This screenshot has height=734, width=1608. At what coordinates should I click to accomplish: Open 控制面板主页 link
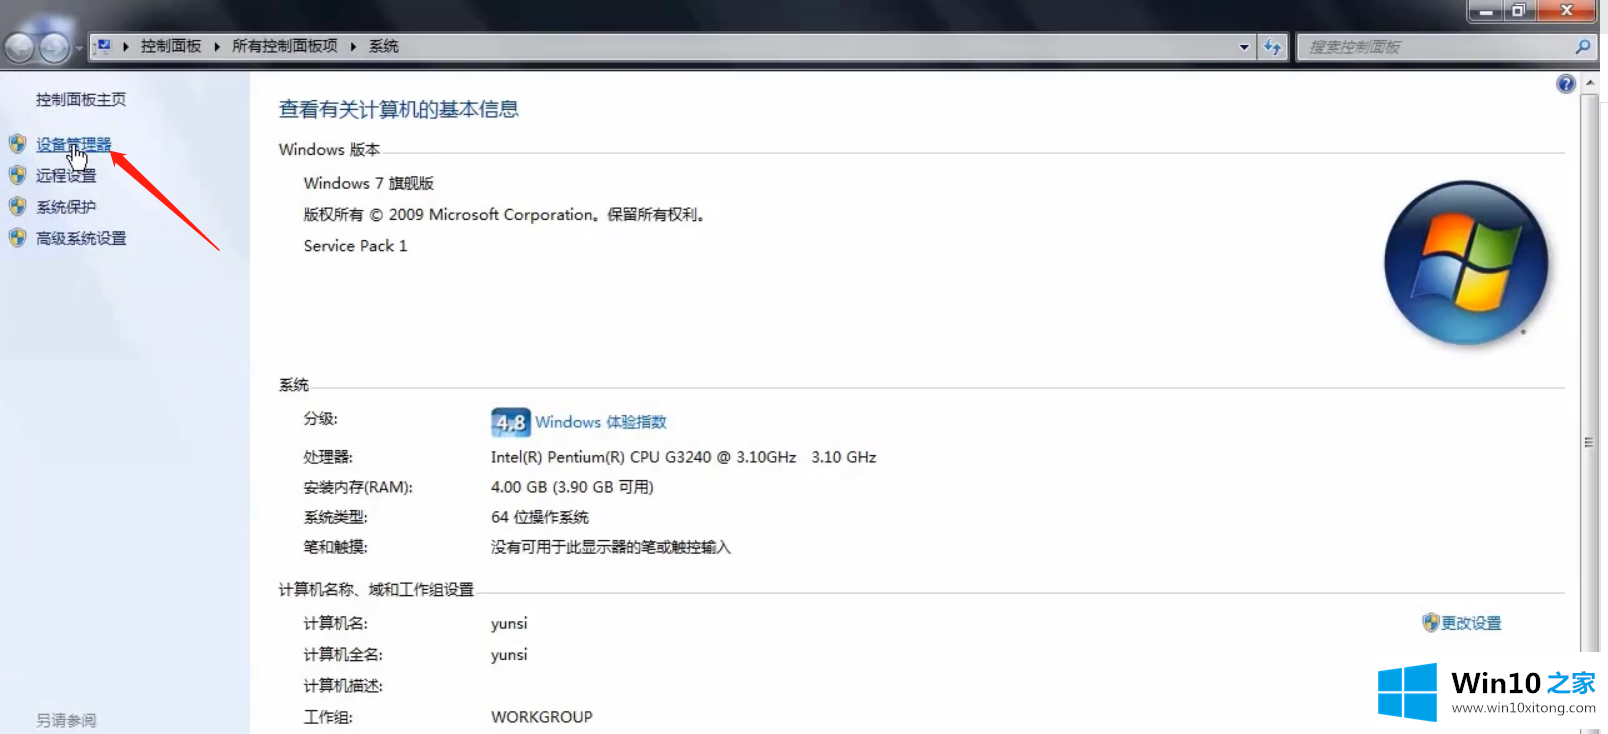(81, 99)
